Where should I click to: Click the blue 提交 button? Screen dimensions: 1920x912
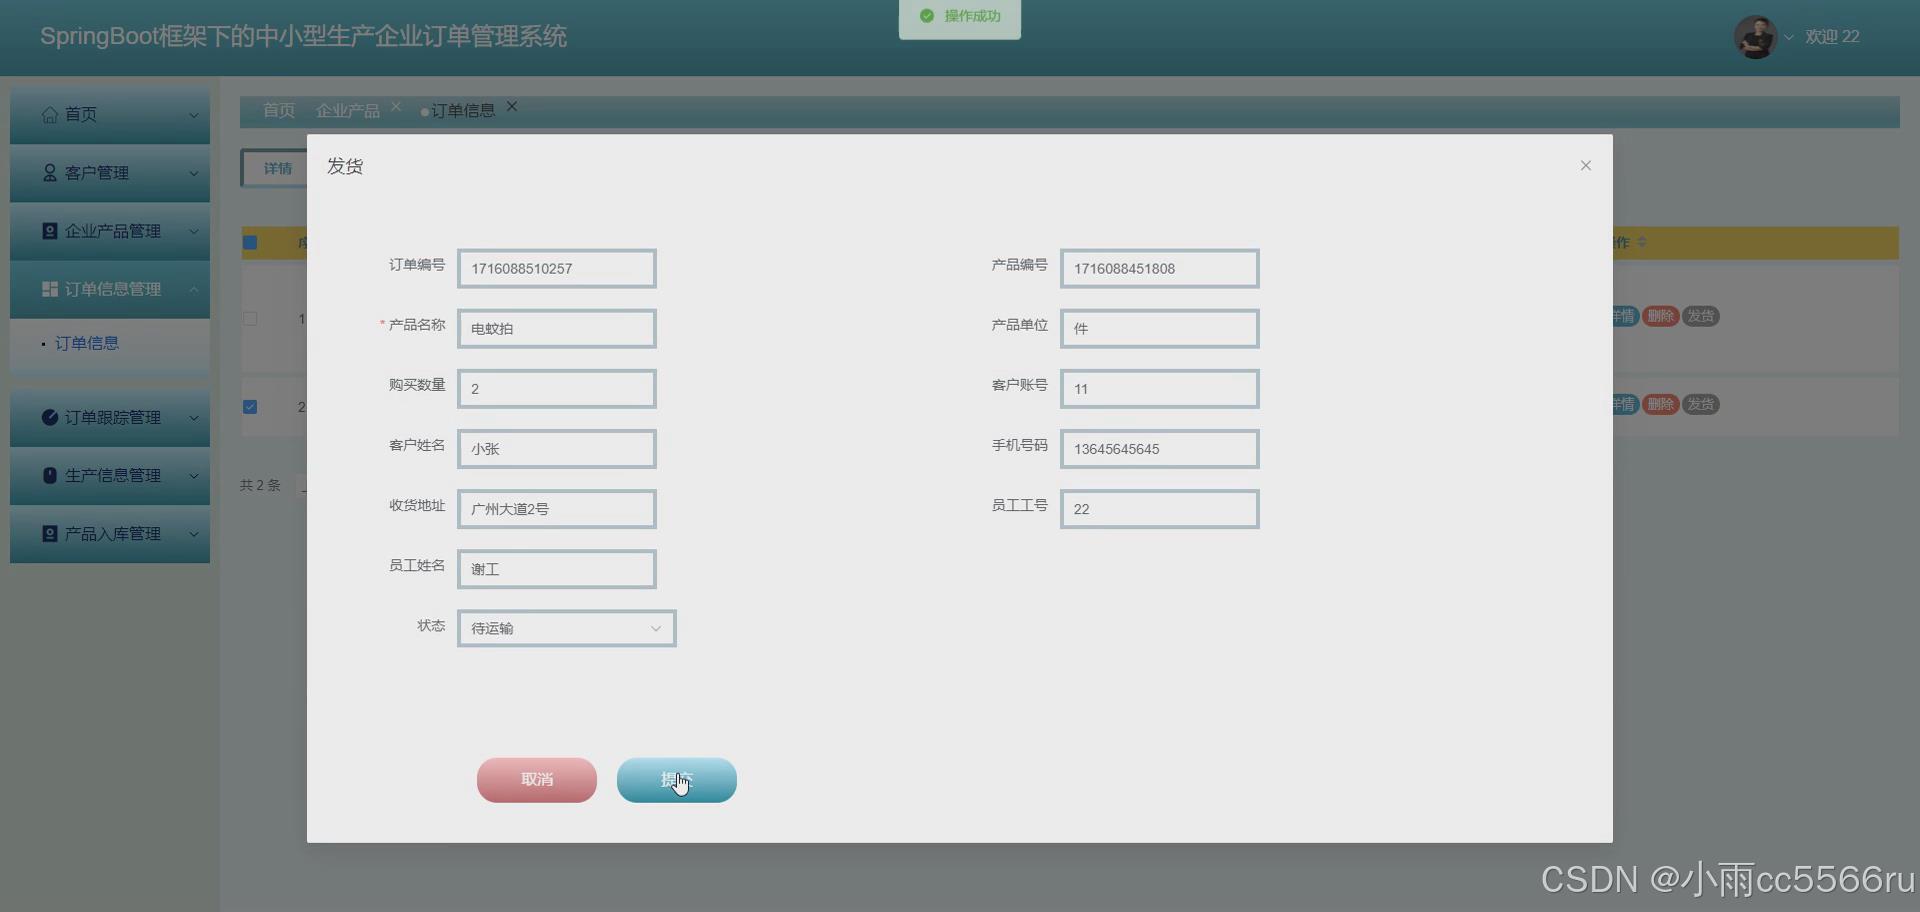pyautogui.click(x=677, y=780)
